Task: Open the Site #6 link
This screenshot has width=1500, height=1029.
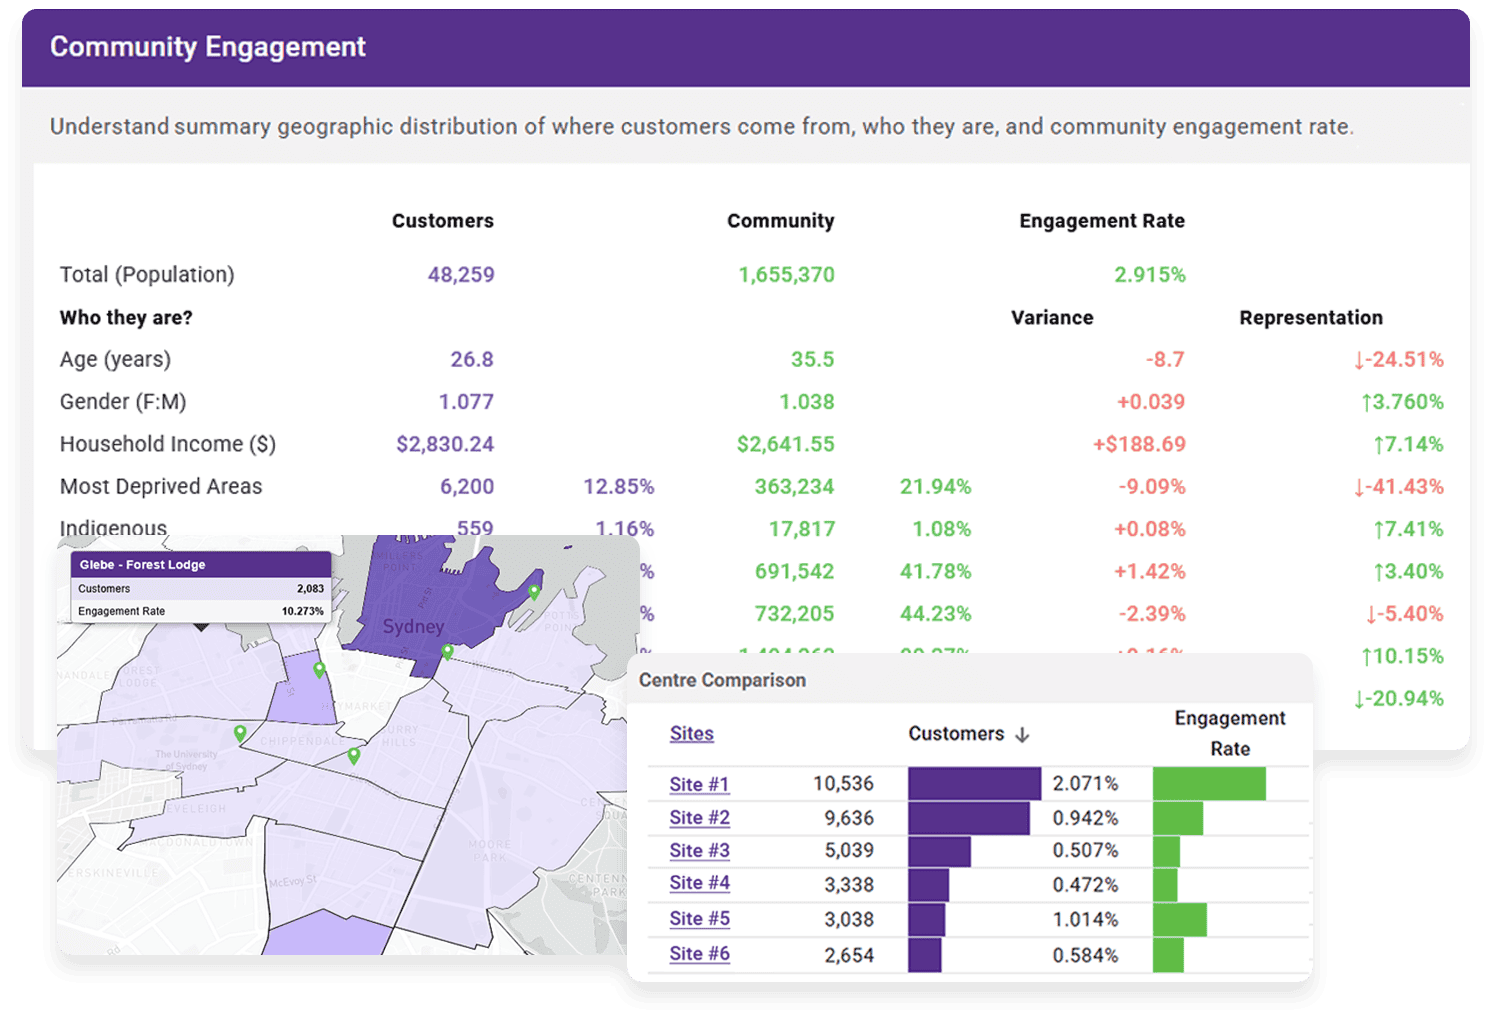Action: pos(699,953)
